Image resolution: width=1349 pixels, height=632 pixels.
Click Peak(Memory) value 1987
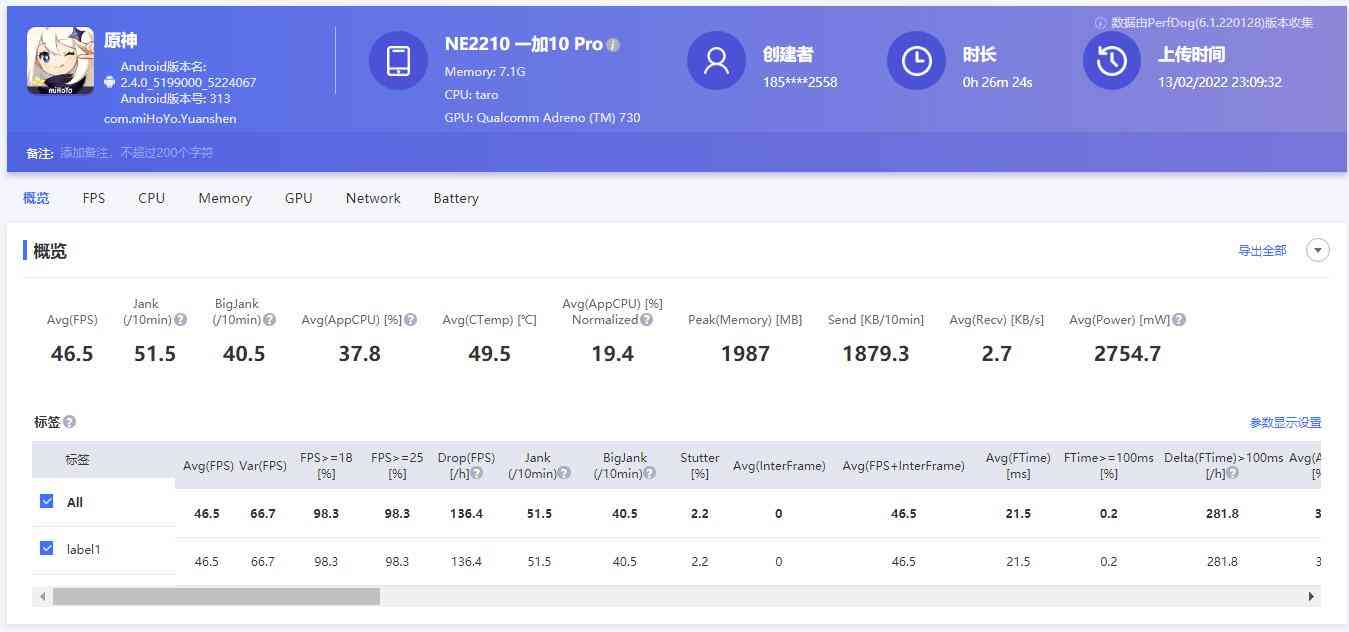click(x=745, y=353)
